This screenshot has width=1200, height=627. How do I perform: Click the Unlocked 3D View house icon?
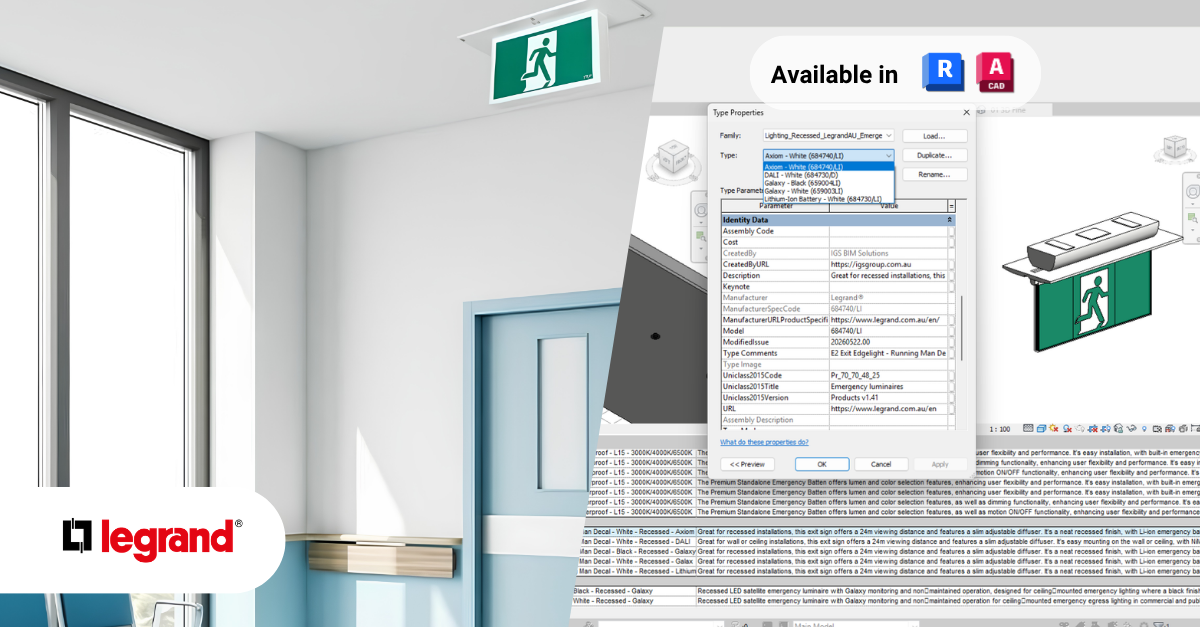point(1119,429)
